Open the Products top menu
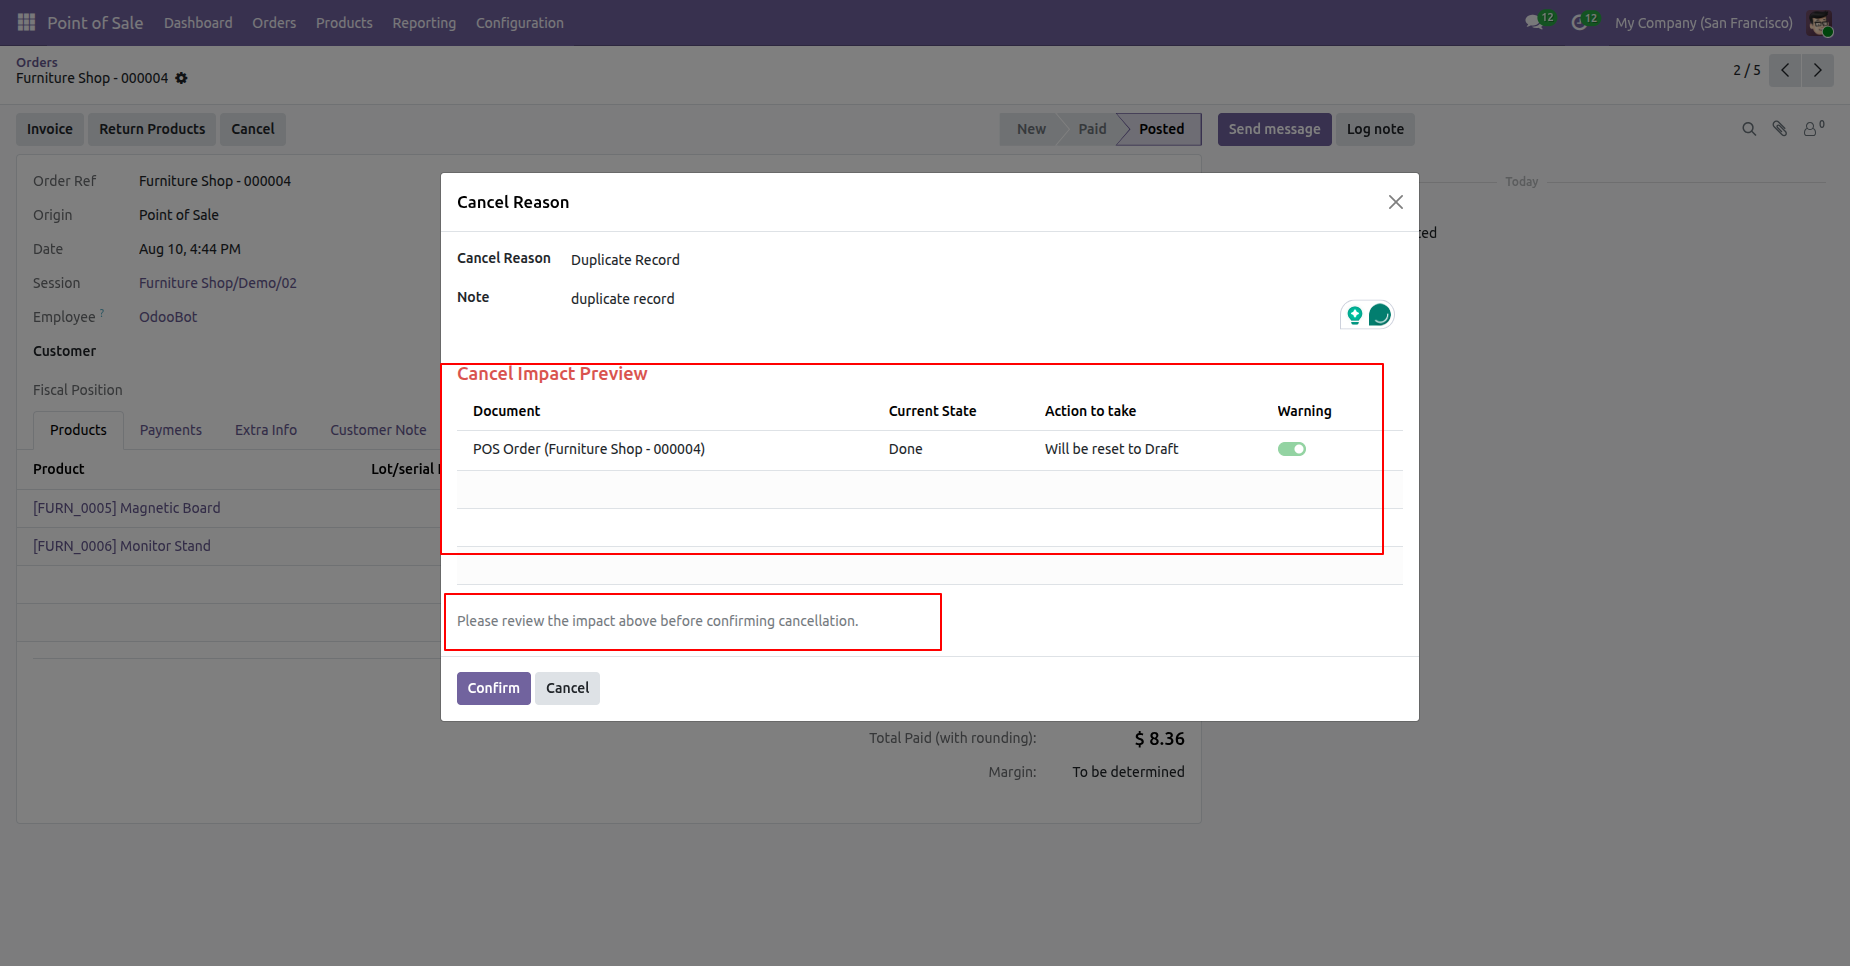The image size is (1850, 966). point(344,22)
